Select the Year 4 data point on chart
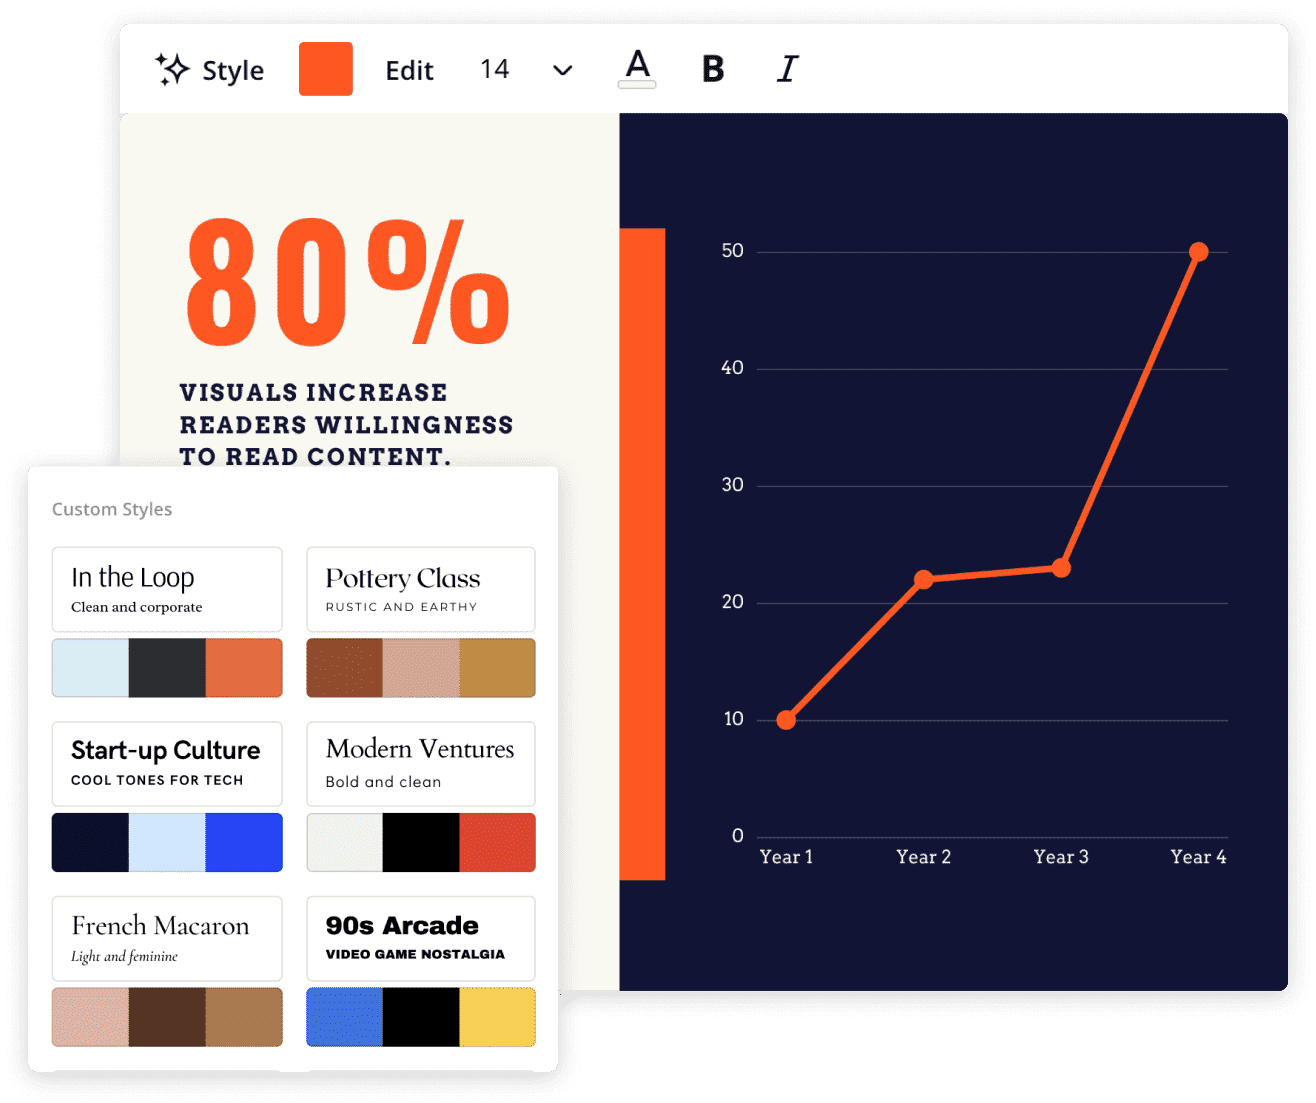The image size is (1316, 1103). (x=1198, y=252)
